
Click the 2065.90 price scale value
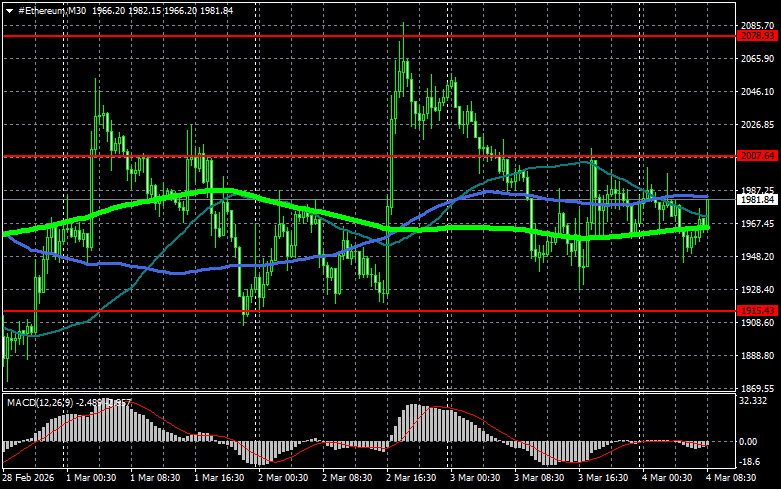[757, 59]
